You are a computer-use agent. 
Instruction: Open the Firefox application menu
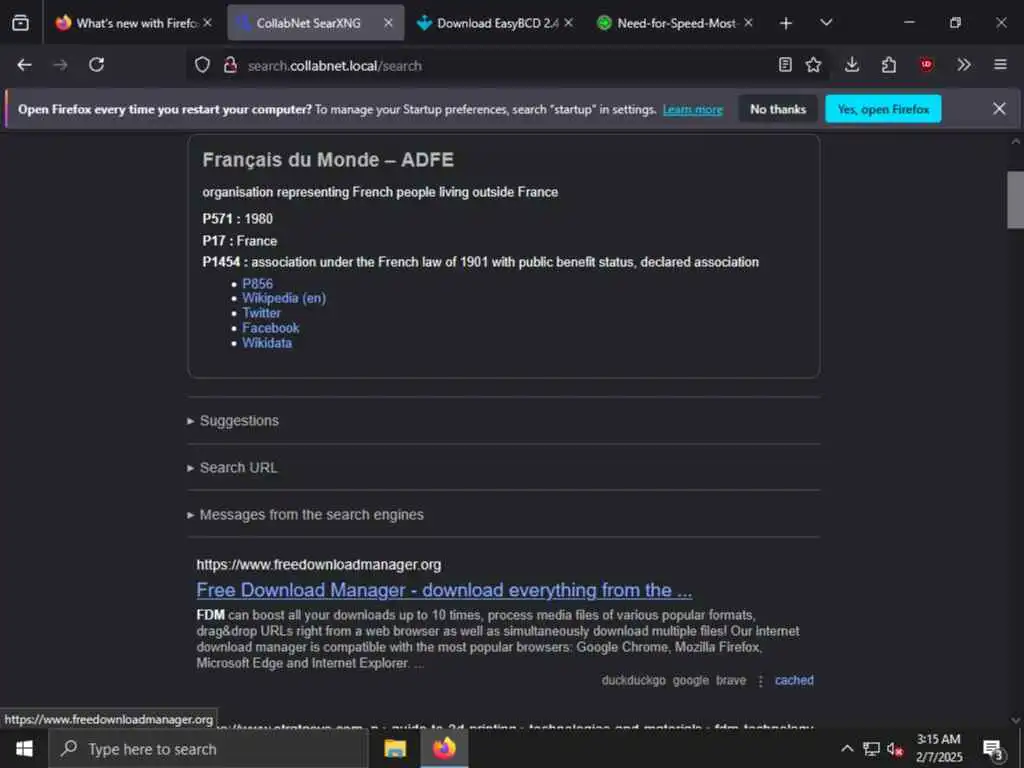[x=1000, y=65]
